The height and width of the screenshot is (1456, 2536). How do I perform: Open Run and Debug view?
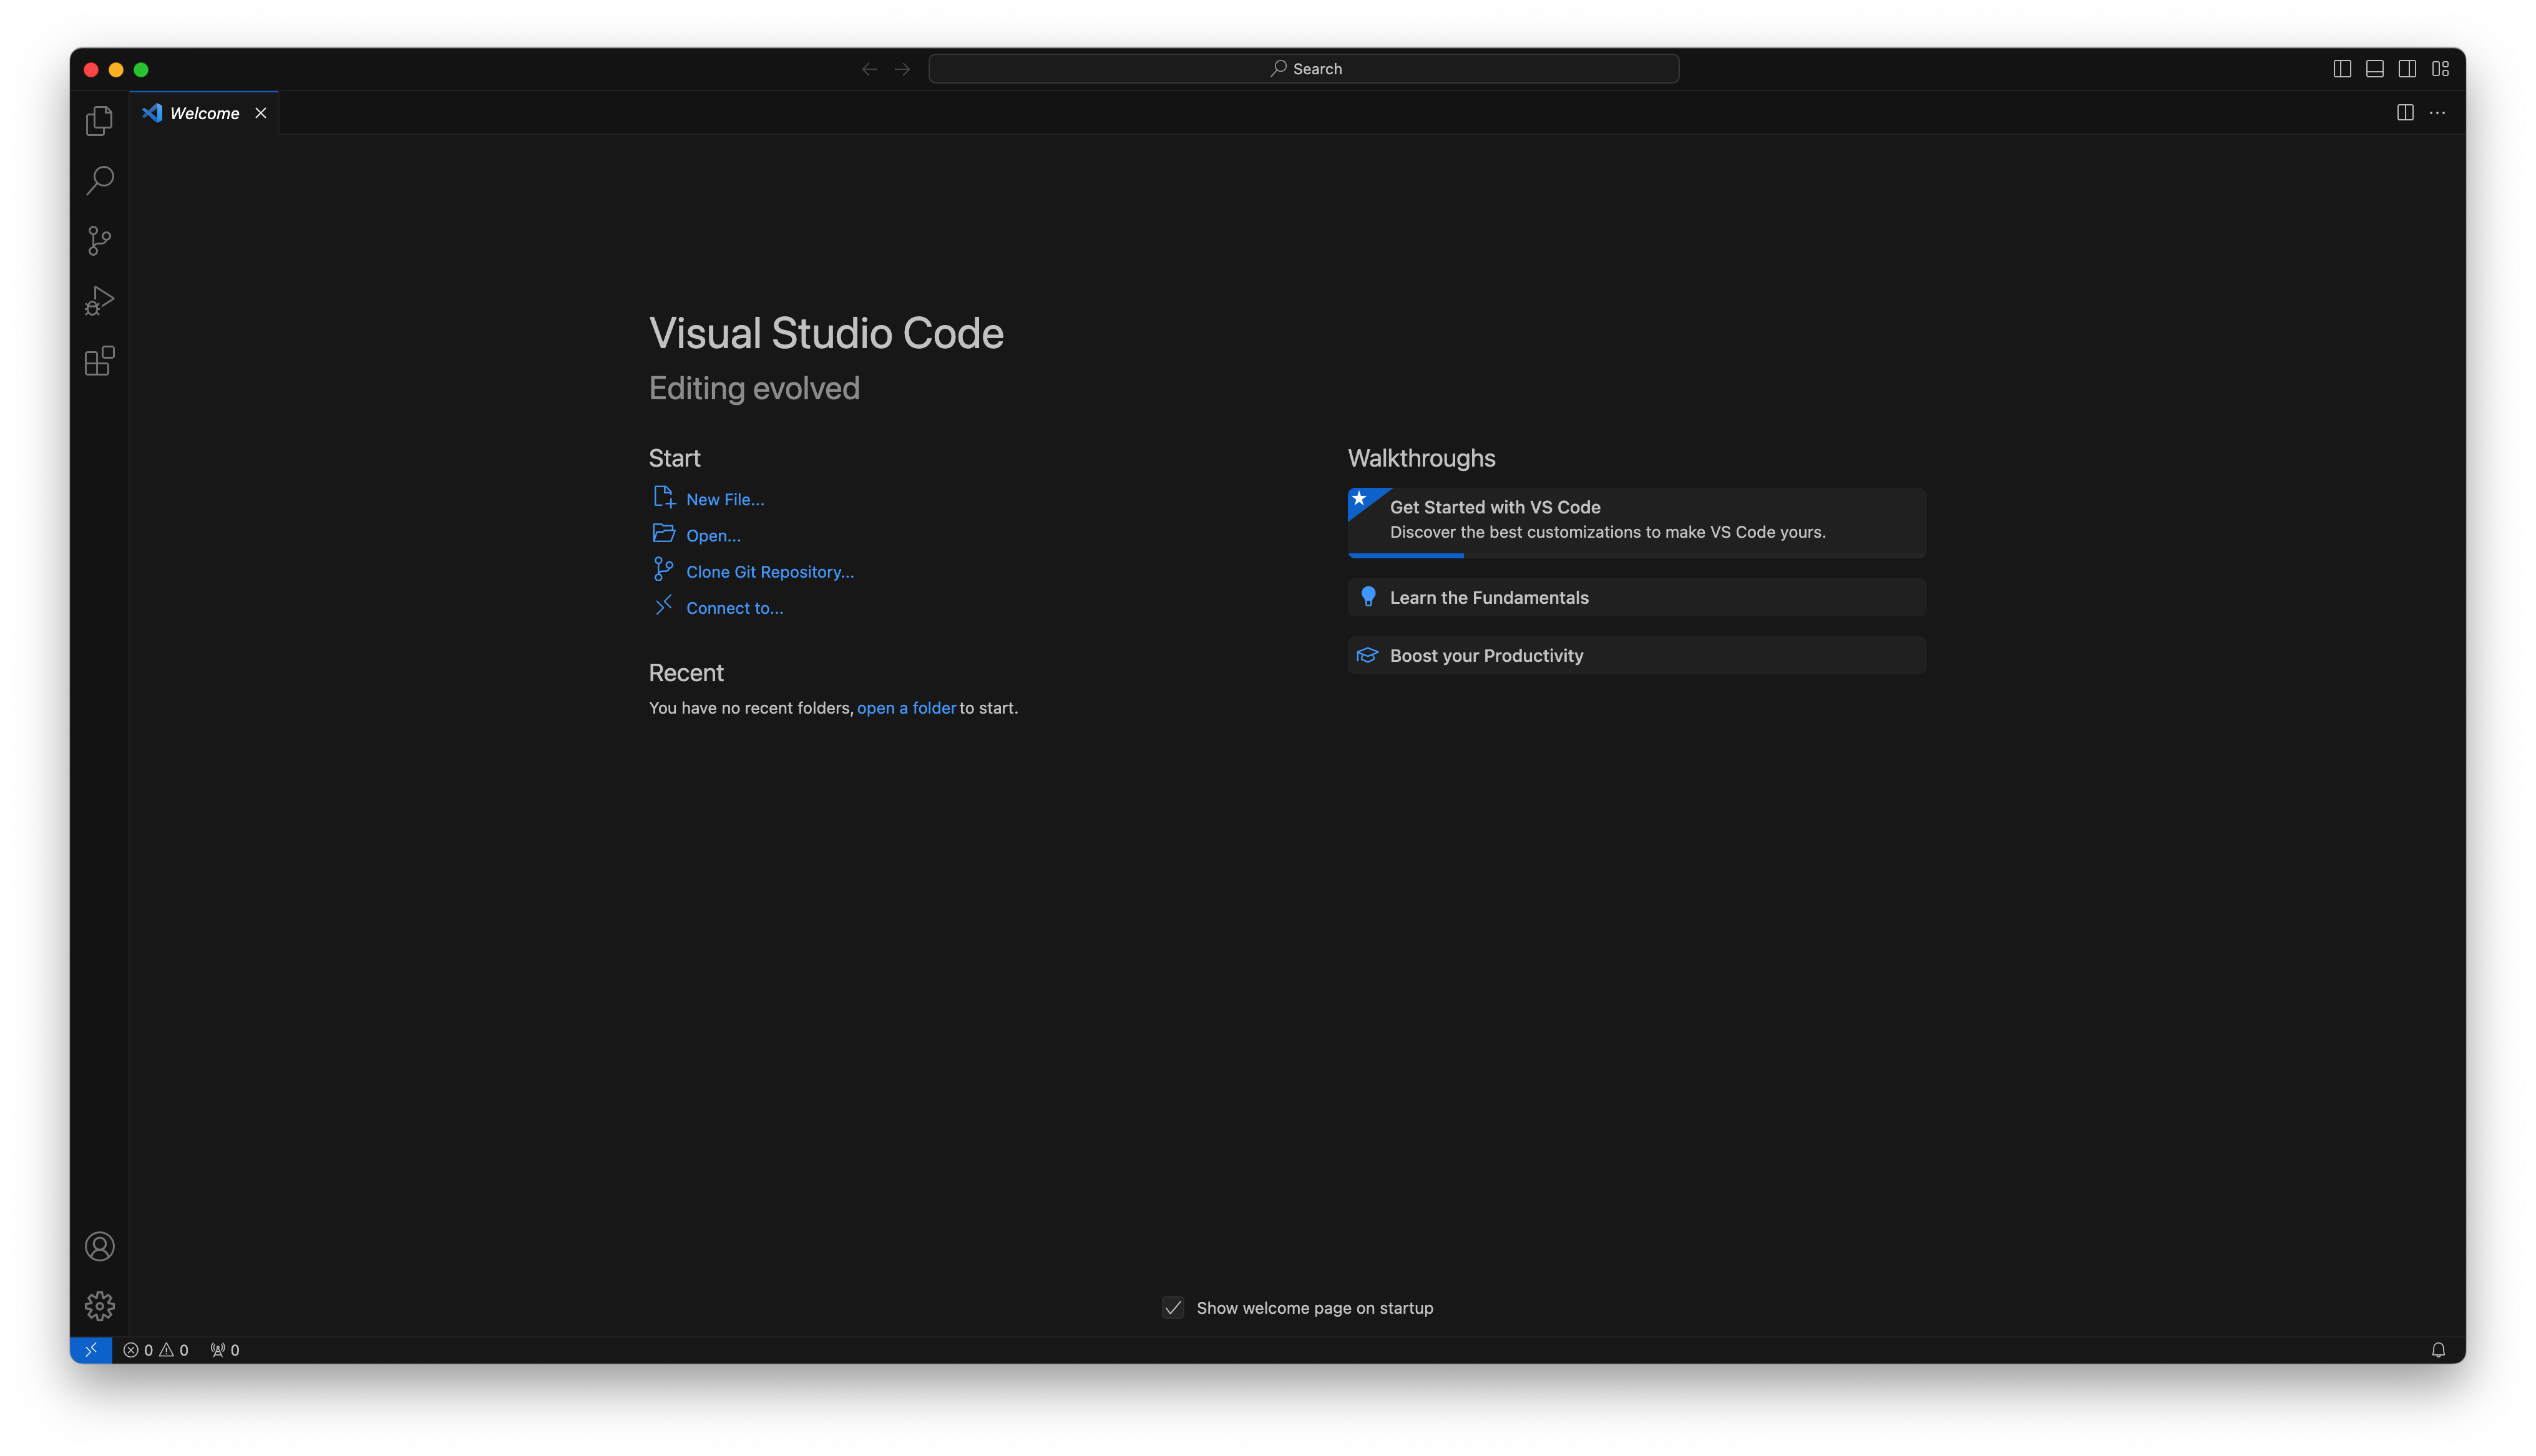click(x=99, y=301)
